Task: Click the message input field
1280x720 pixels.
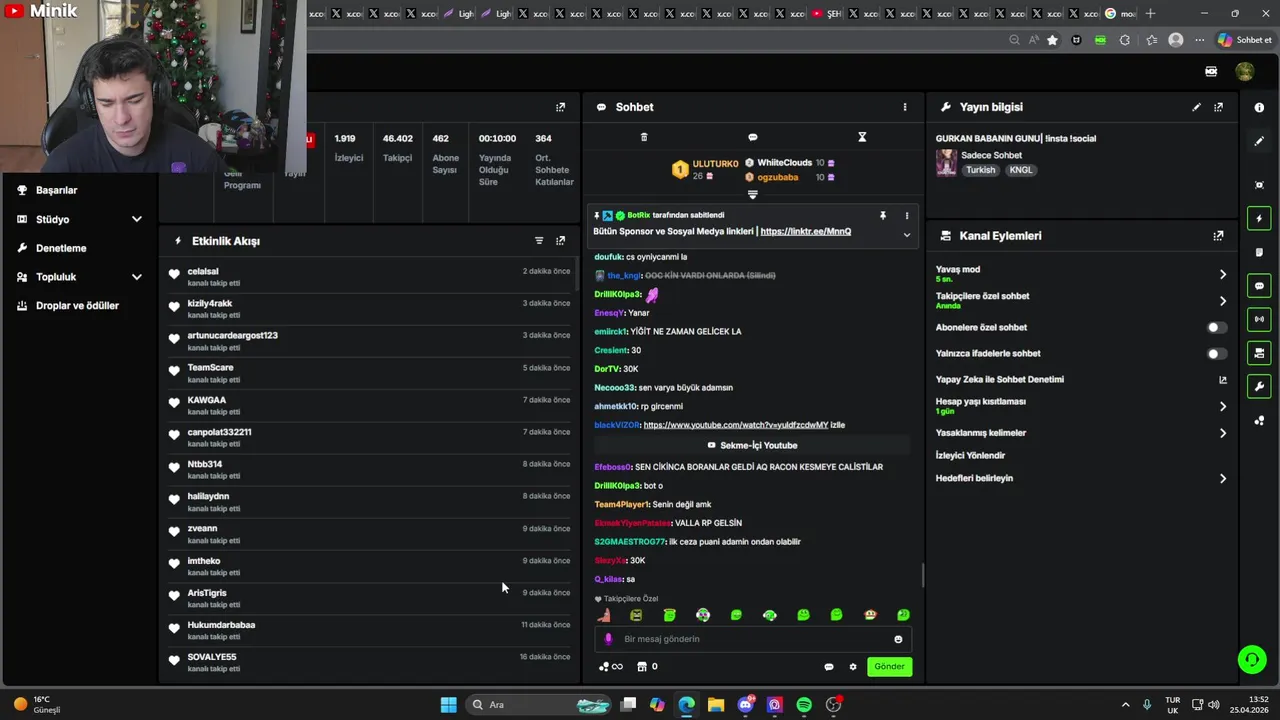Action: click(x=752, y=639)
